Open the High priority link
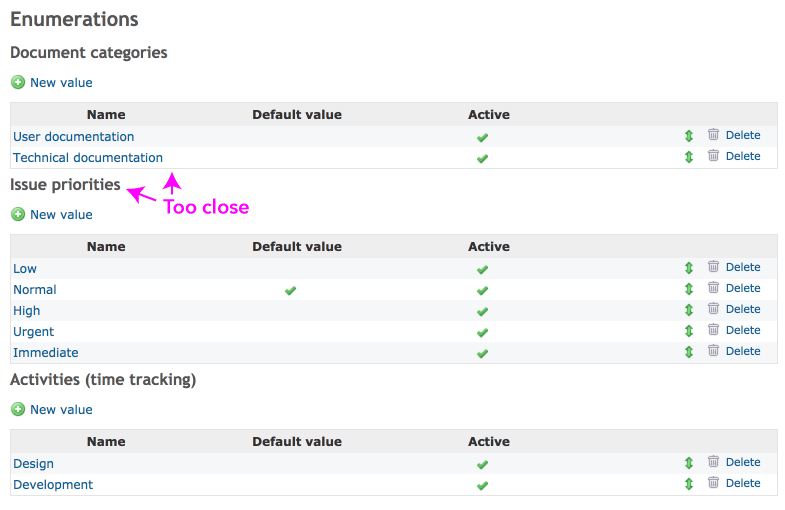785x510 pixels. coord(27,311)
